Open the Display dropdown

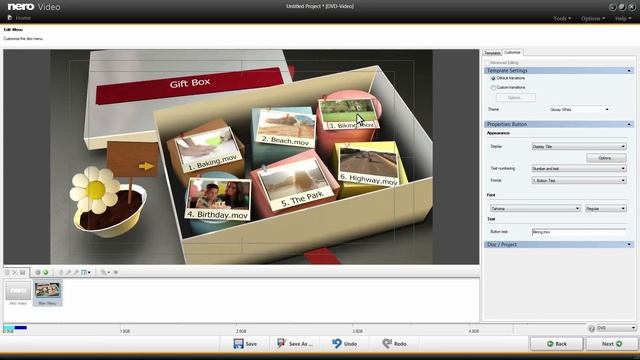coord(579,147)
